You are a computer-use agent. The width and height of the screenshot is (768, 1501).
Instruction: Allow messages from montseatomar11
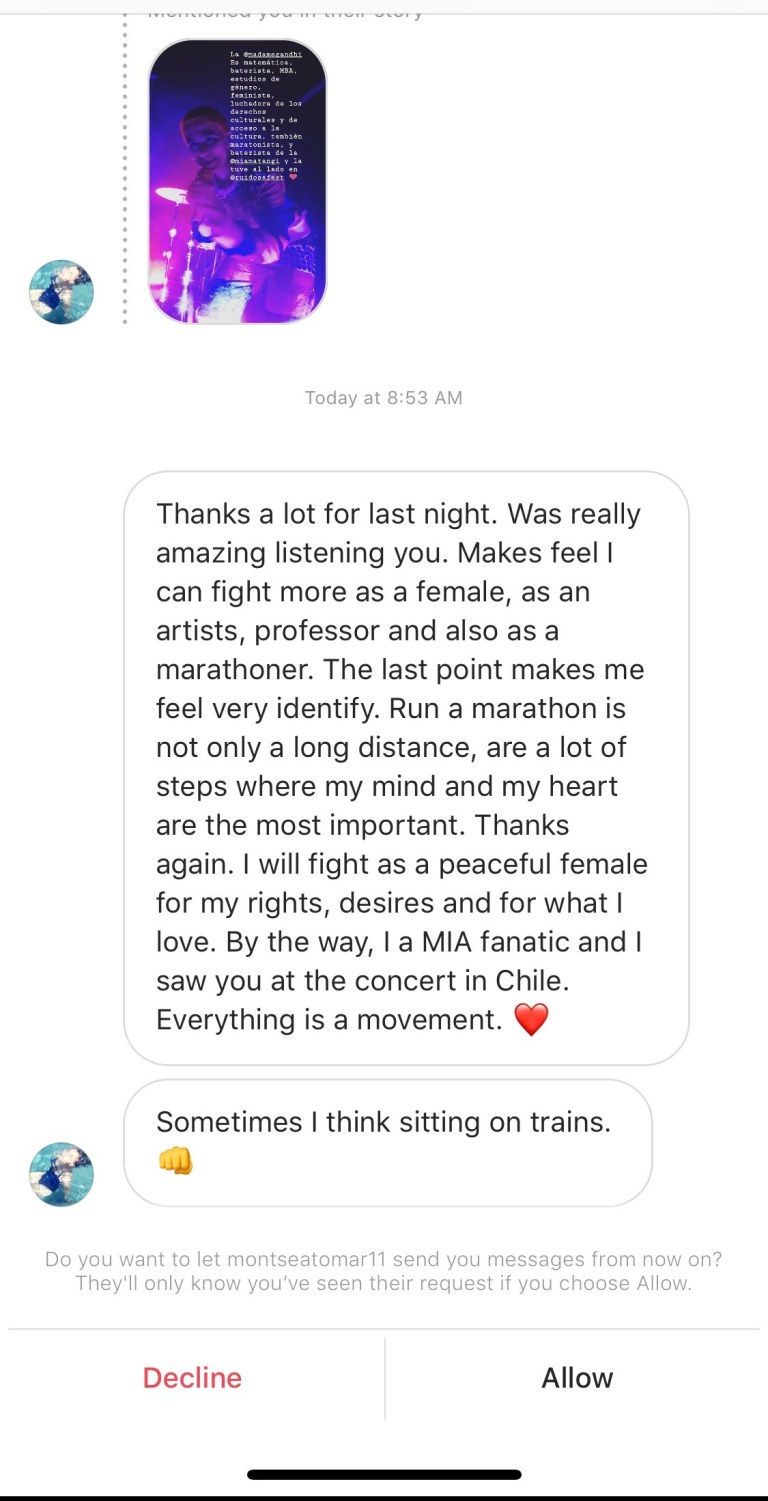(577, 1377)
